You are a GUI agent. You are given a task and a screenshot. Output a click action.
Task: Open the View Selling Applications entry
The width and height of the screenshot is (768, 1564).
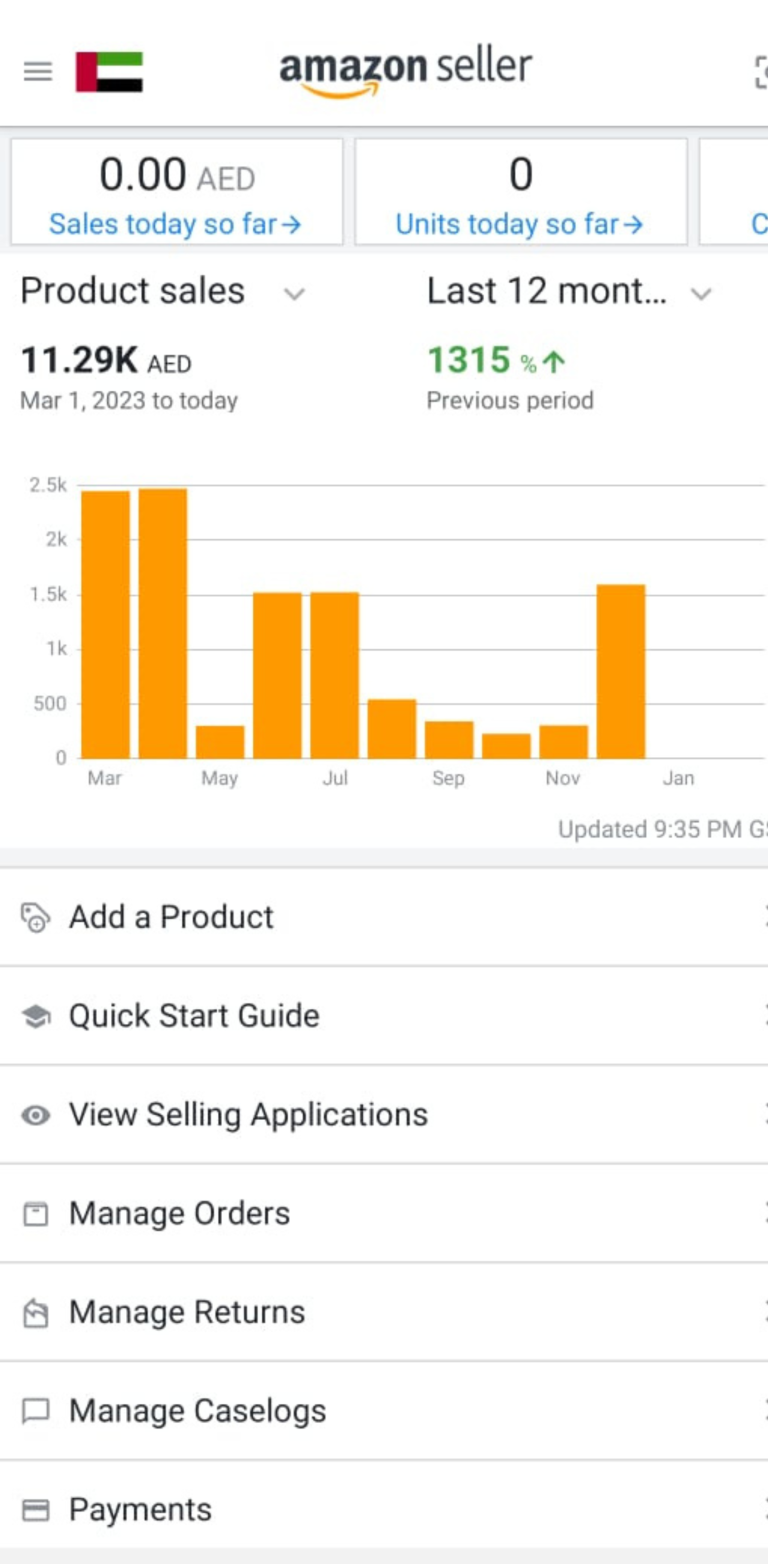click(x=384, y=1115)
